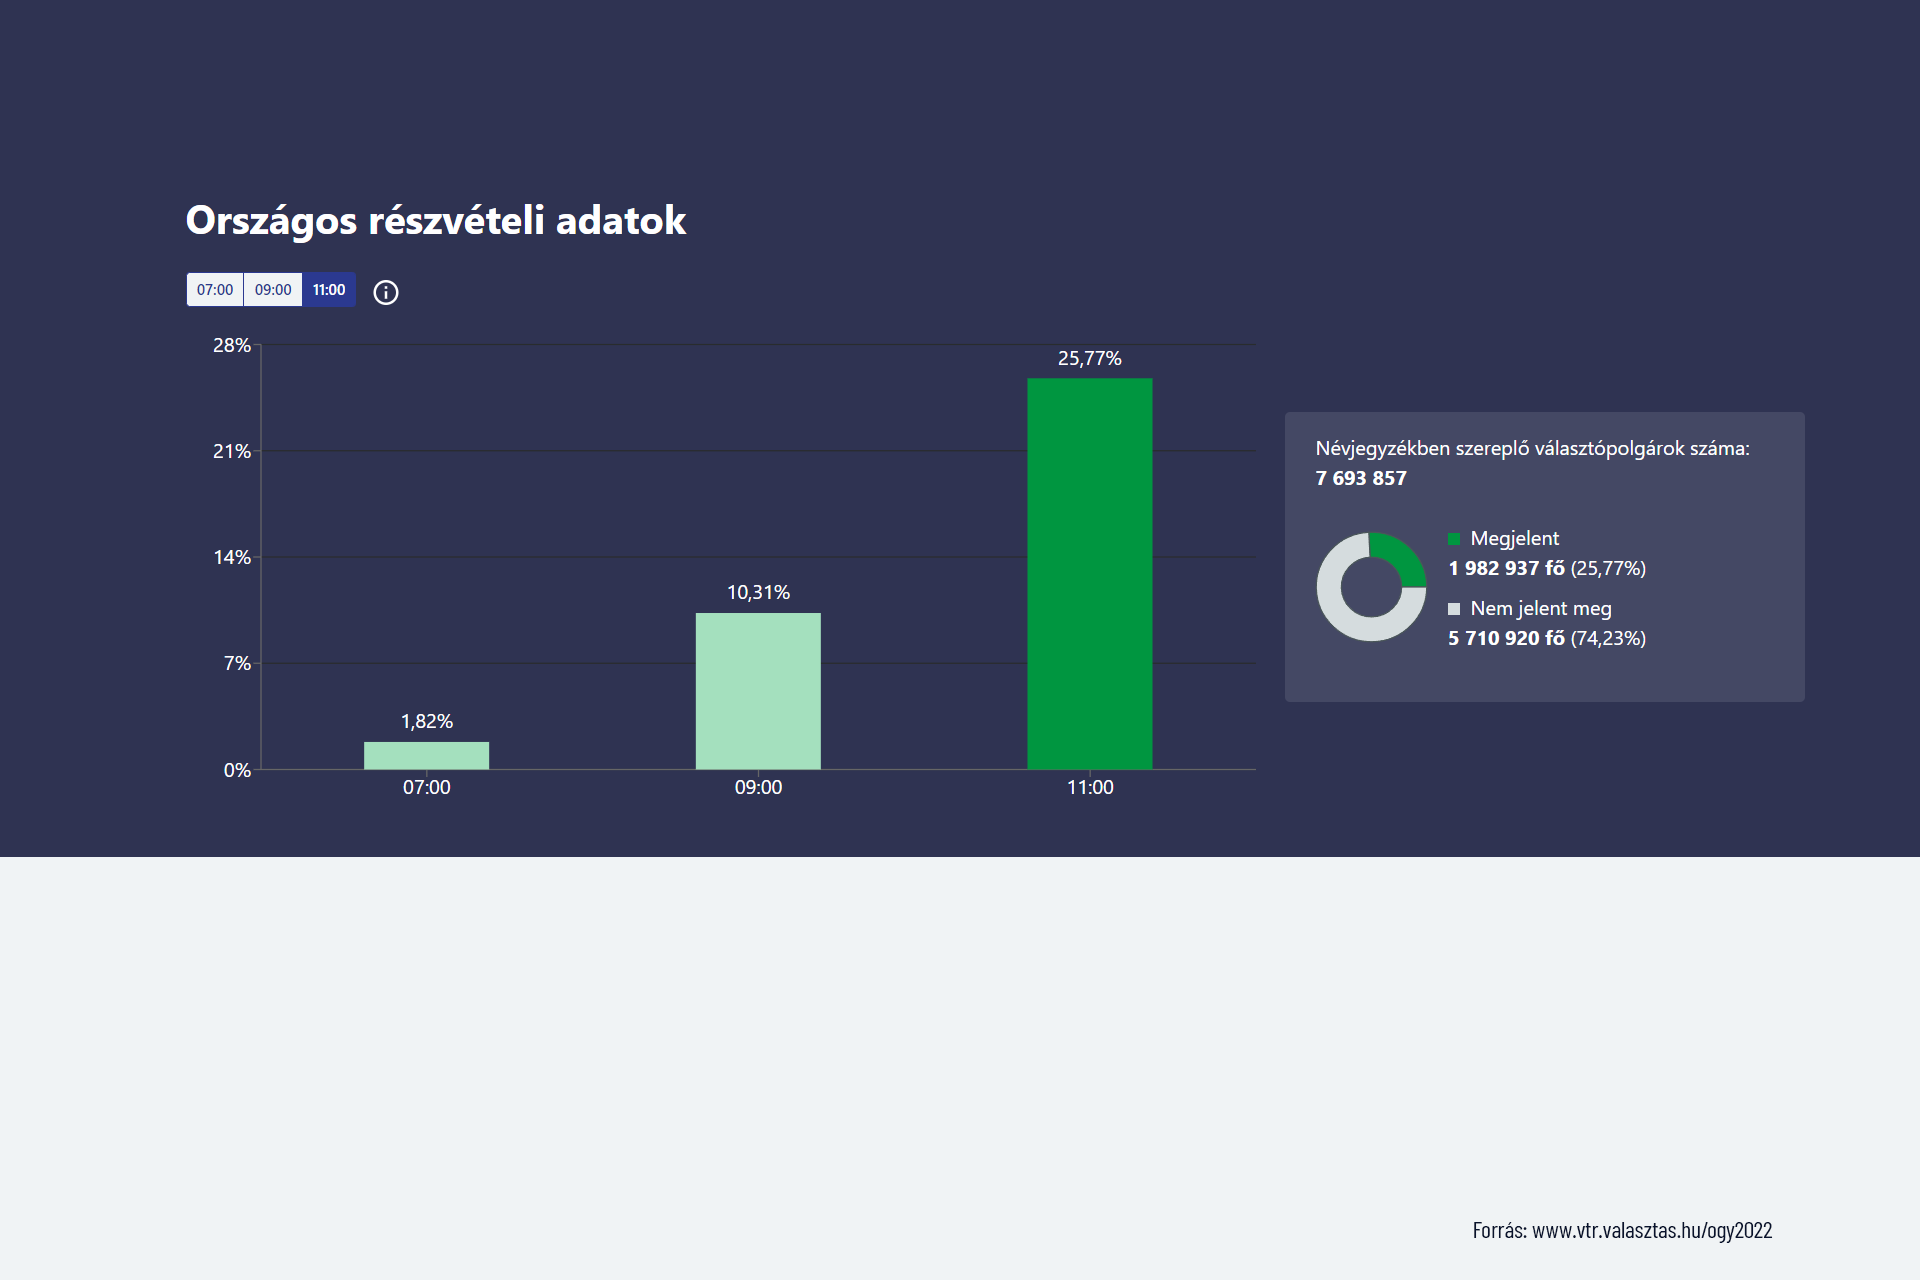
Task: Click the Országos részvételi adatok heading
Action: [436, 220]
